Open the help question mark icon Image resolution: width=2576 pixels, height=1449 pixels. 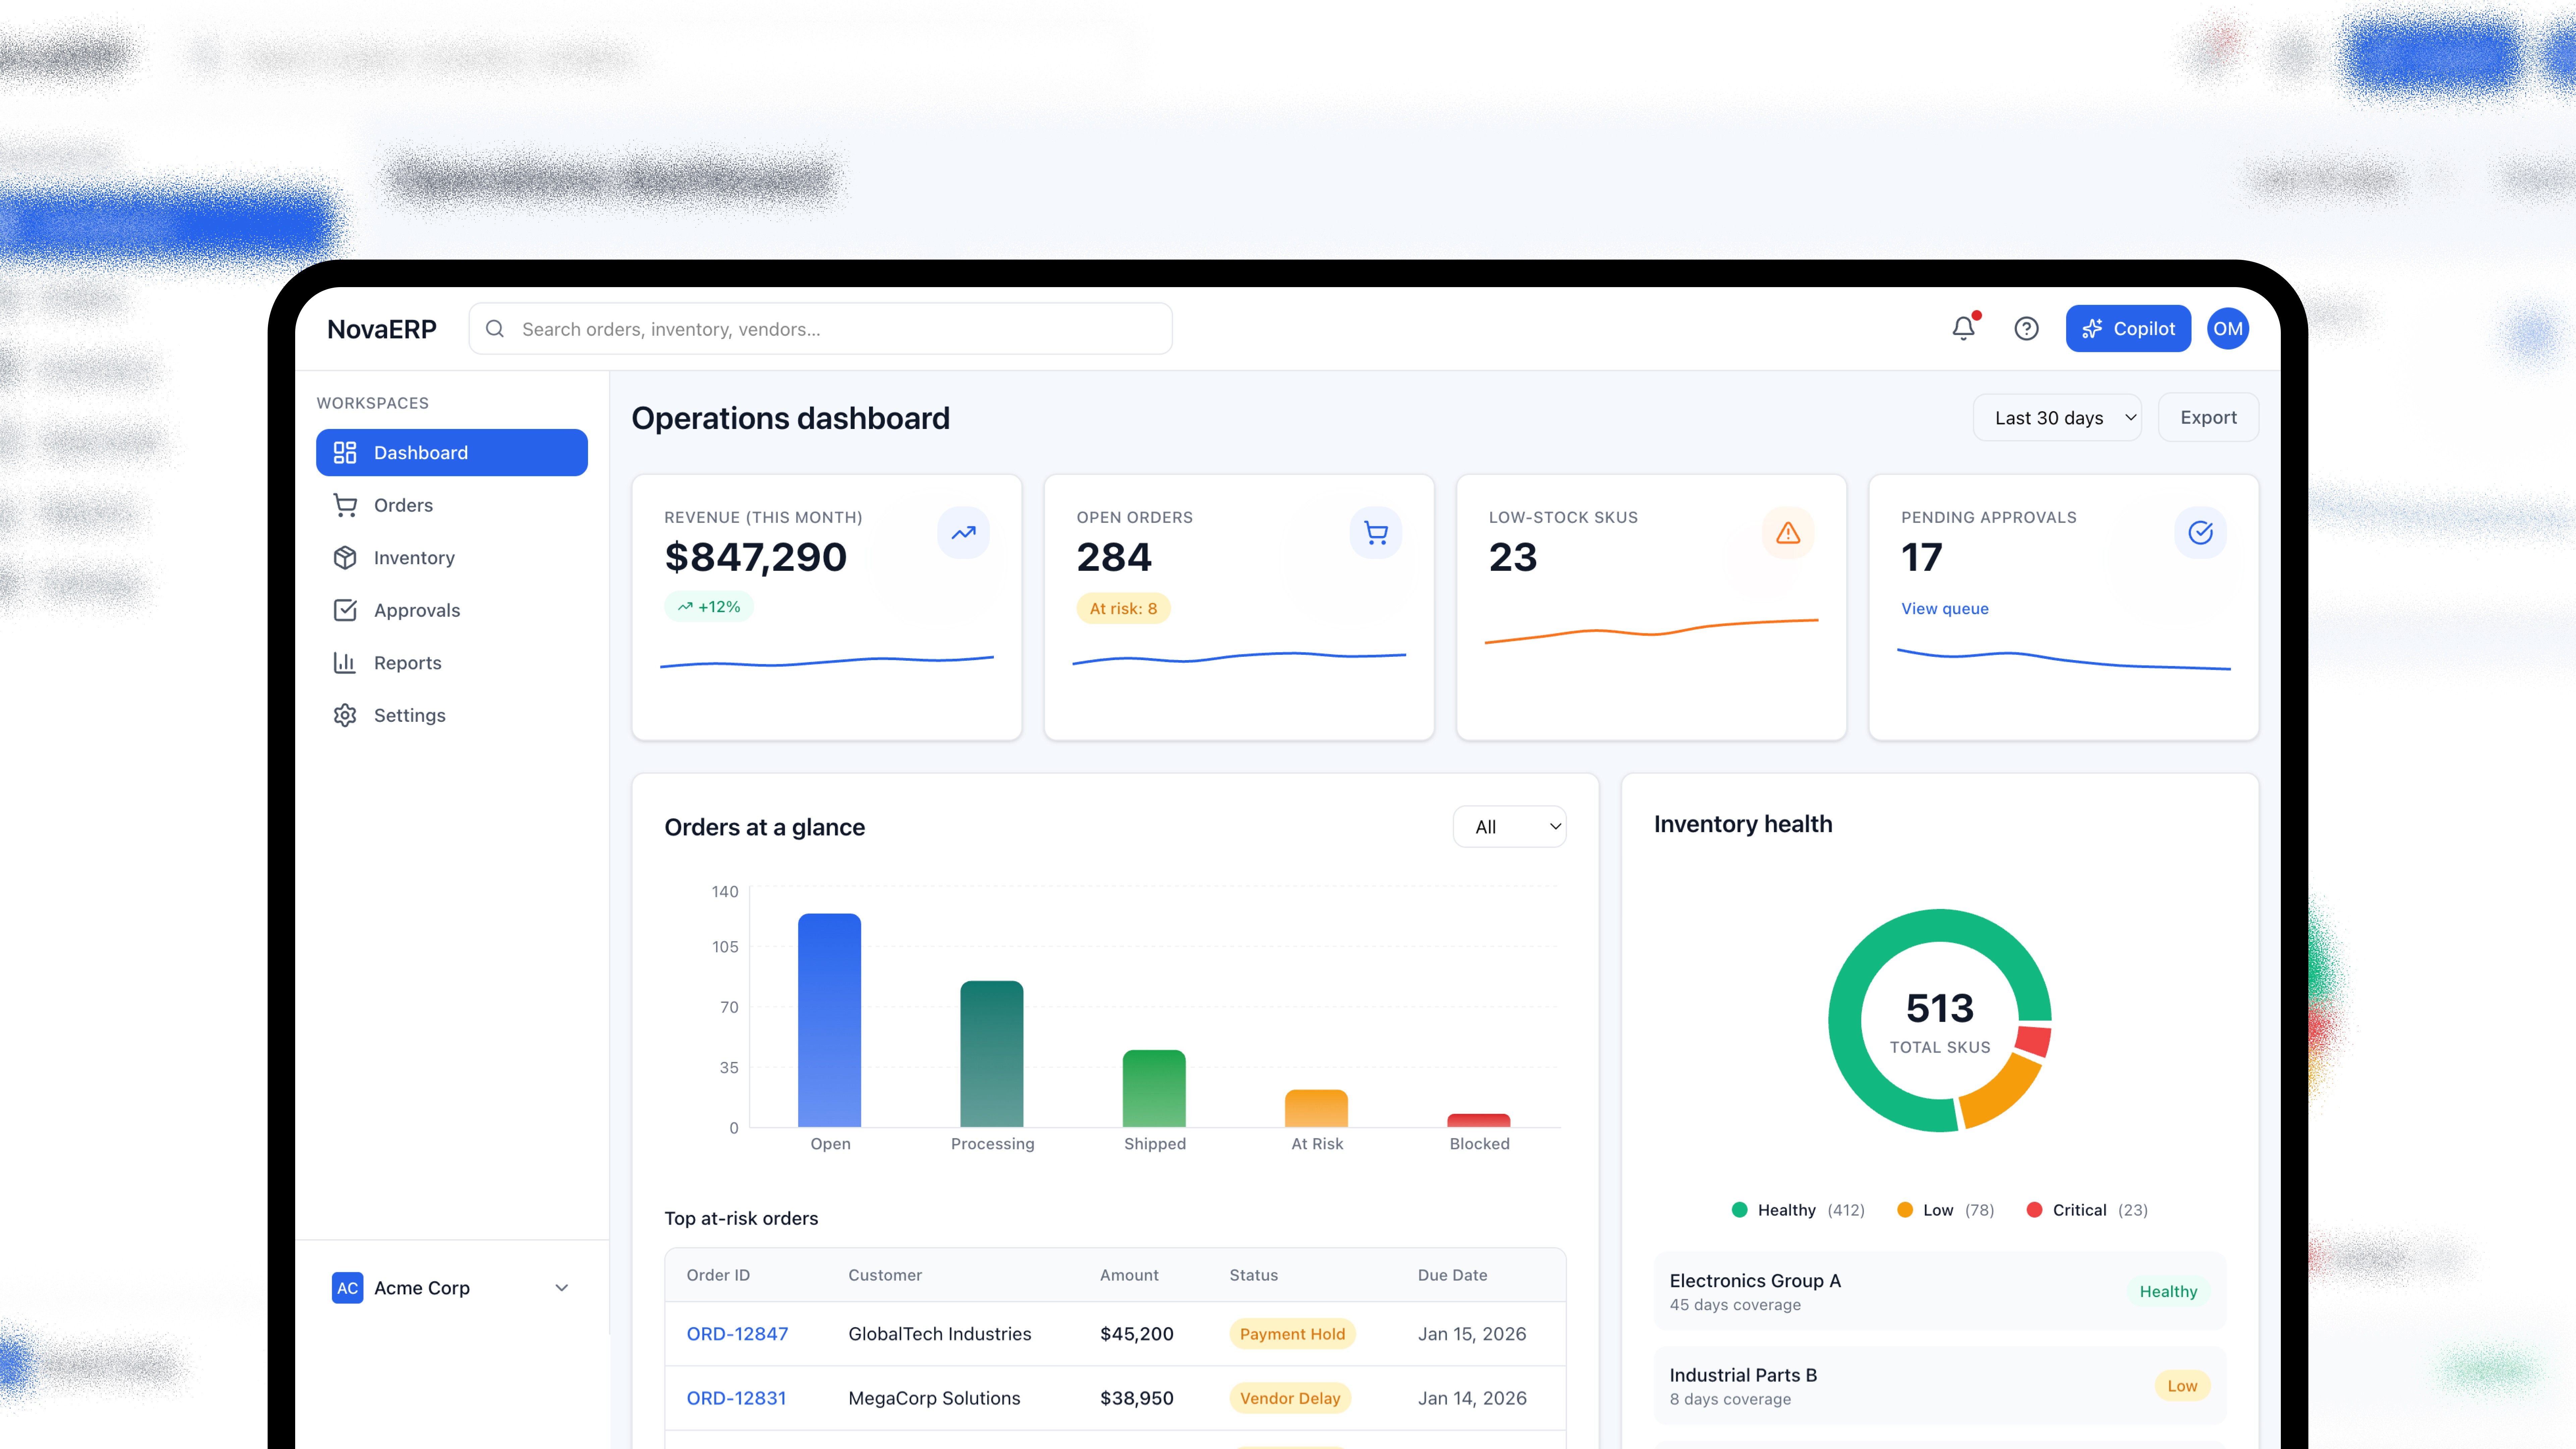click(x=2026, y=328)
